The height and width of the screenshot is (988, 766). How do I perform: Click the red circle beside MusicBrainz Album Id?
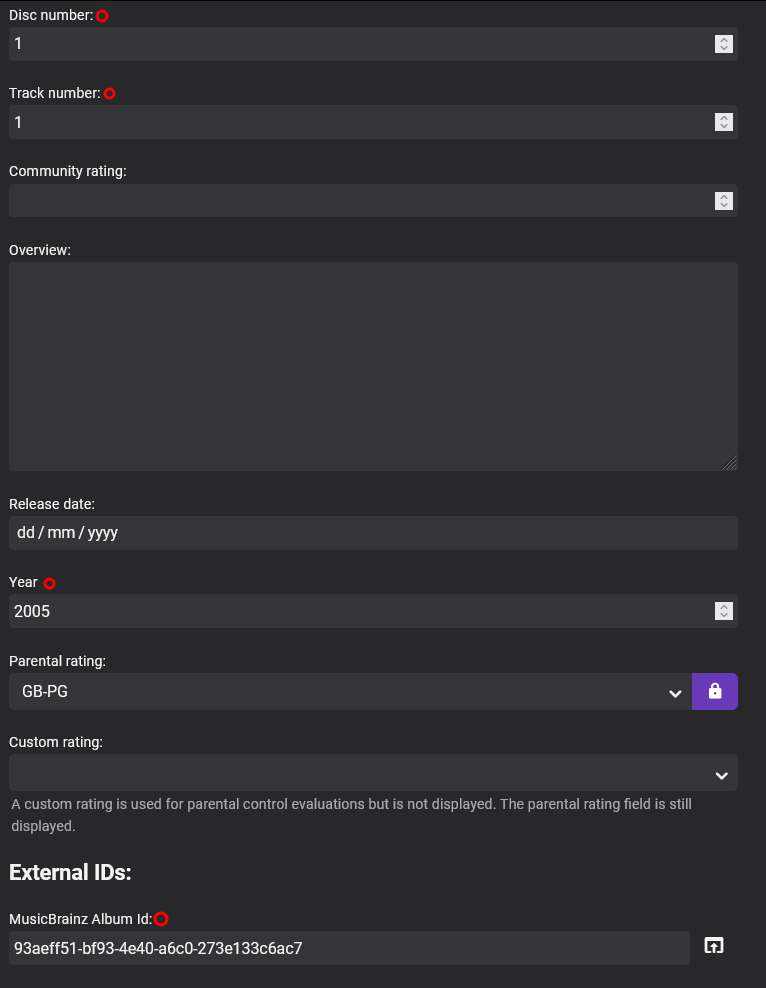click(161, 919)
